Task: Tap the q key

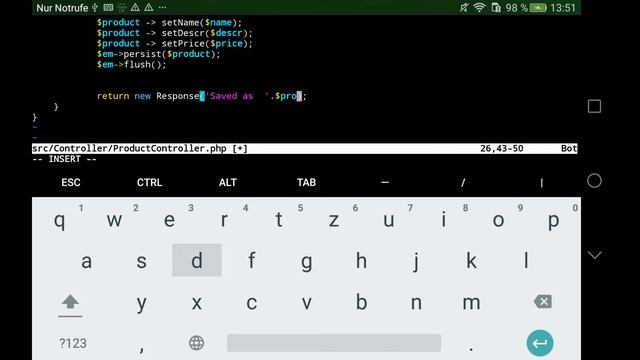Action: click(60, 220)
